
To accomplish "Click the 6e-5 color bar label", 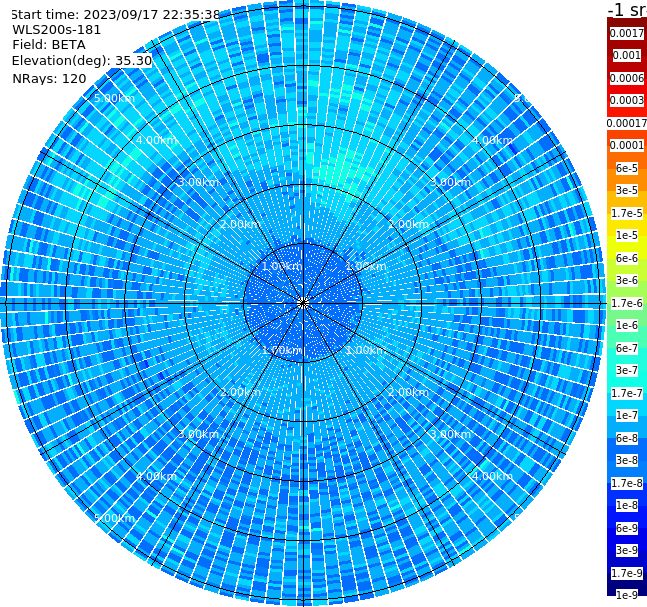I will pos(627,168).
